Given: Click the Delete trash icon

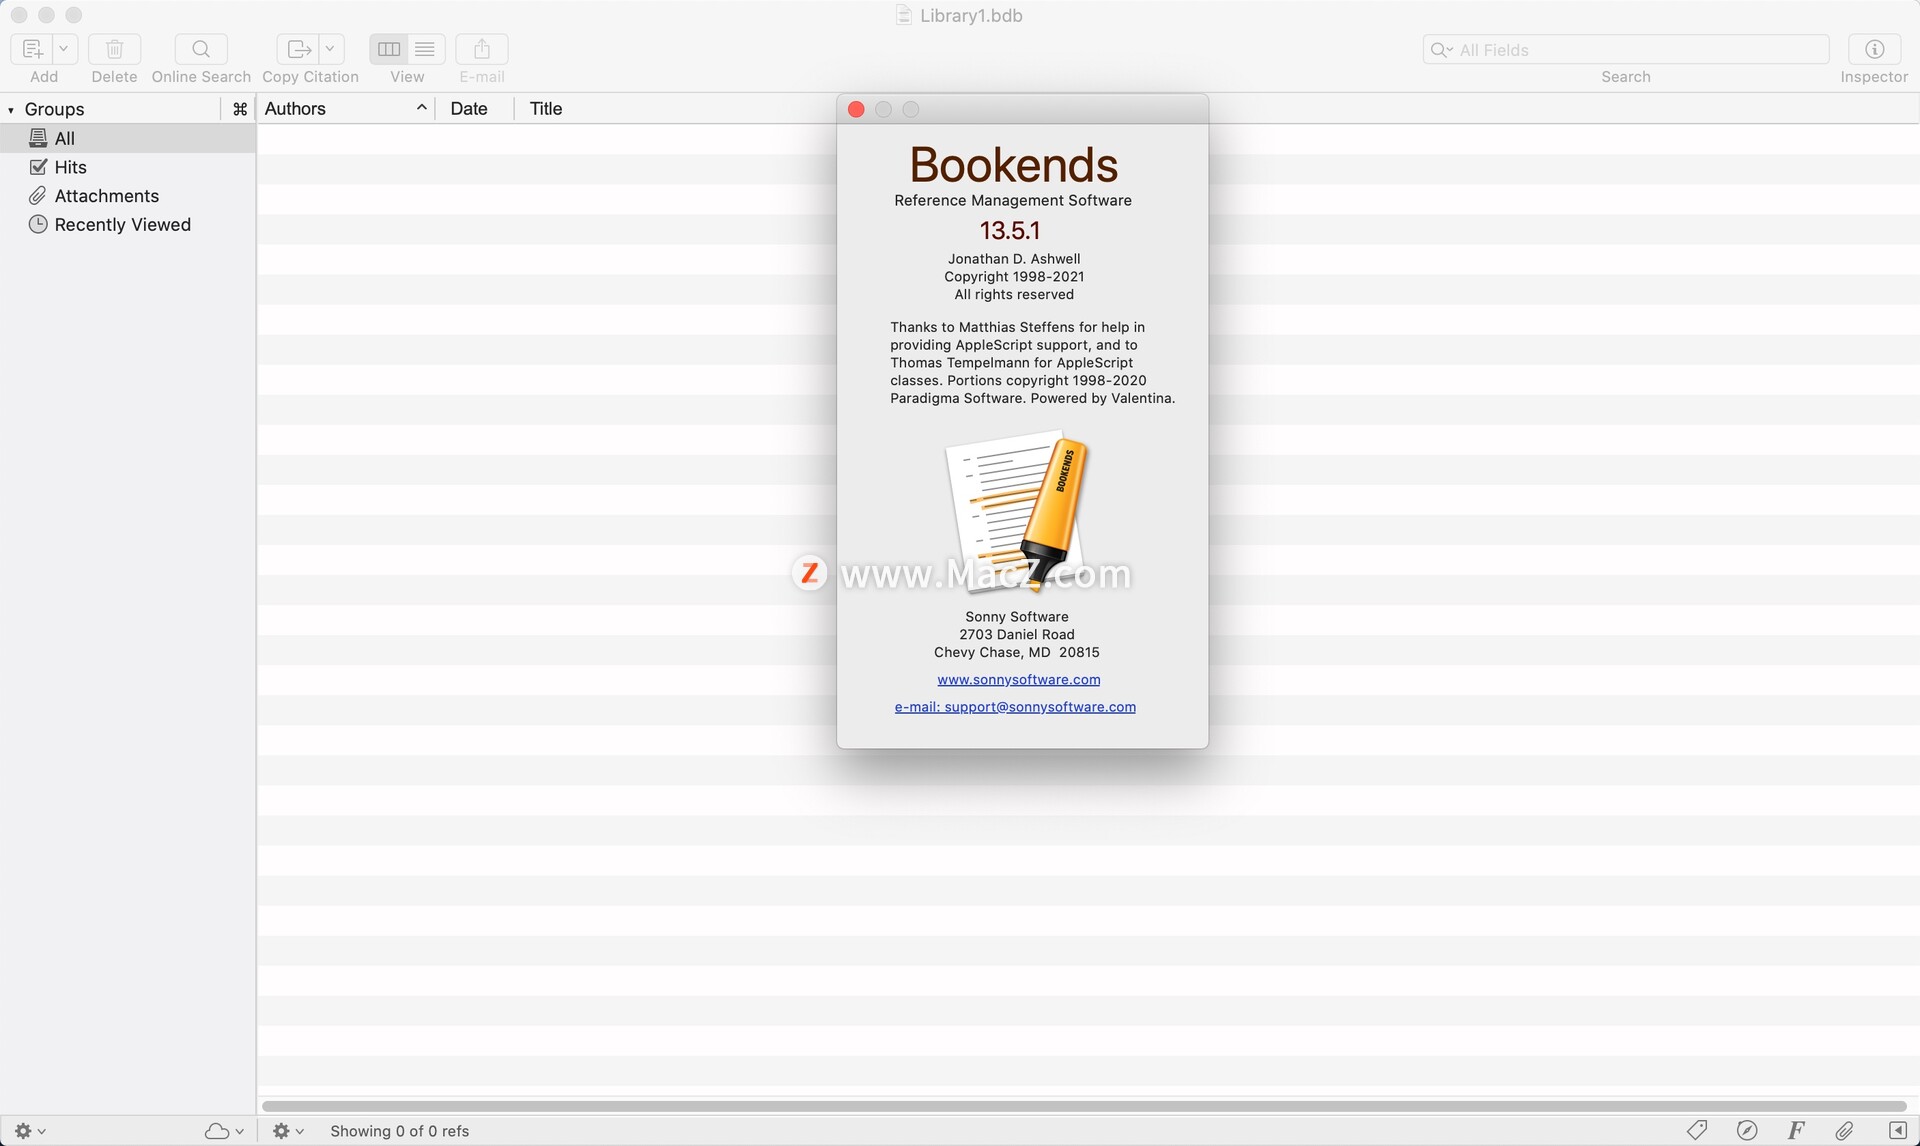Looking at the screenshot, I should tap(114, 49).
